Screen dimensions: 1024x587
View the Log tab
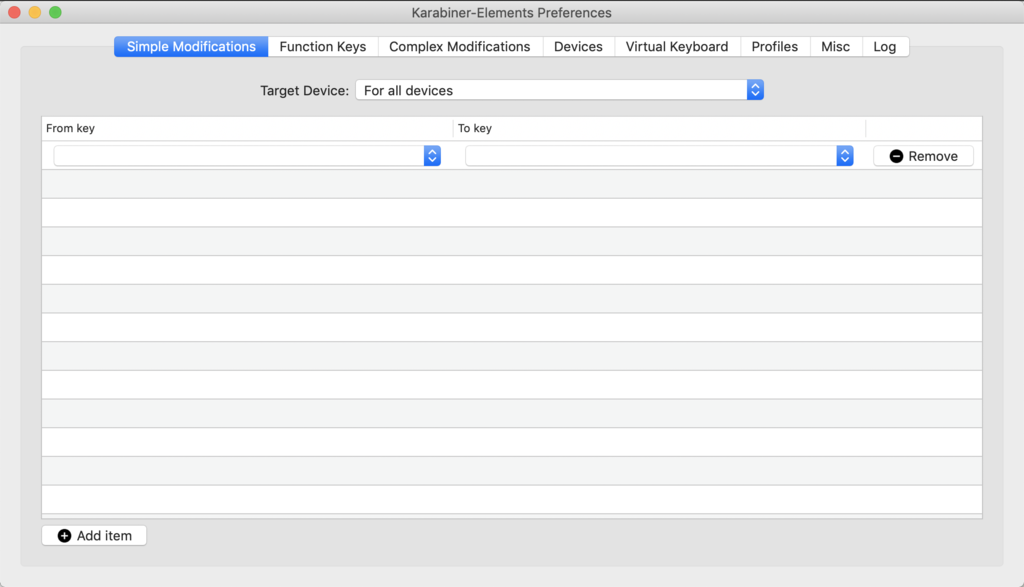pyautogui.click(x=885, y=46)
